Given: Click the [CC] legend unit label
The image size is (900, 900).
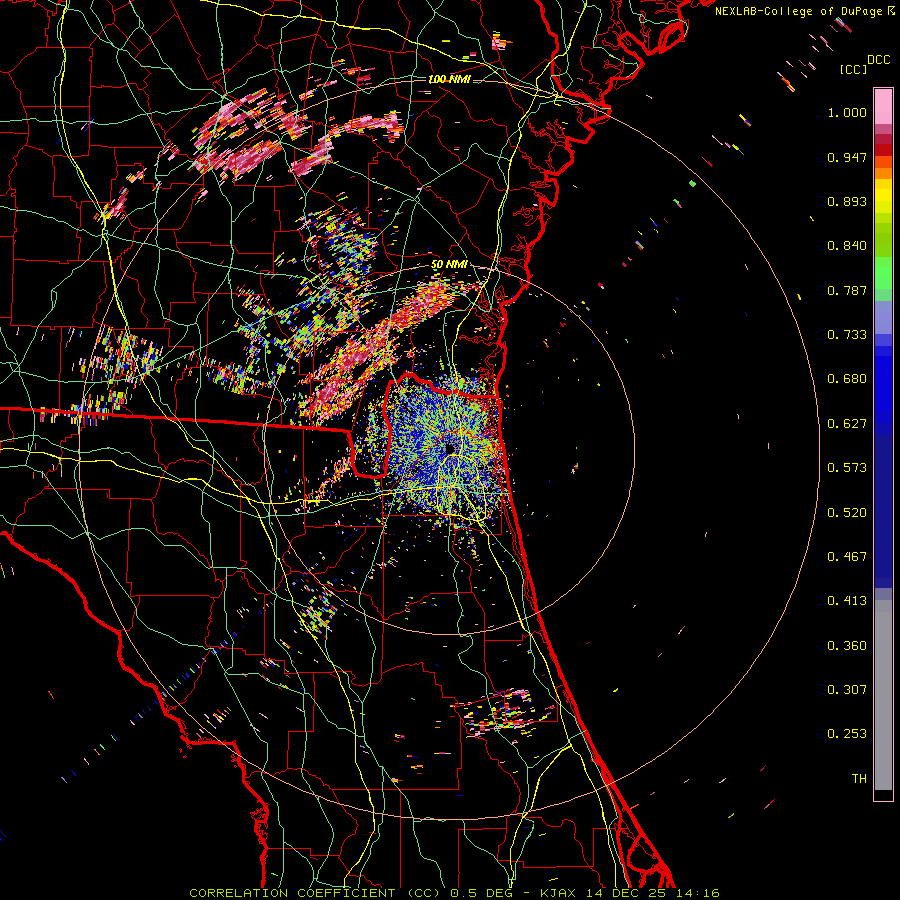Looking at the screenshot, I should 854,69.
